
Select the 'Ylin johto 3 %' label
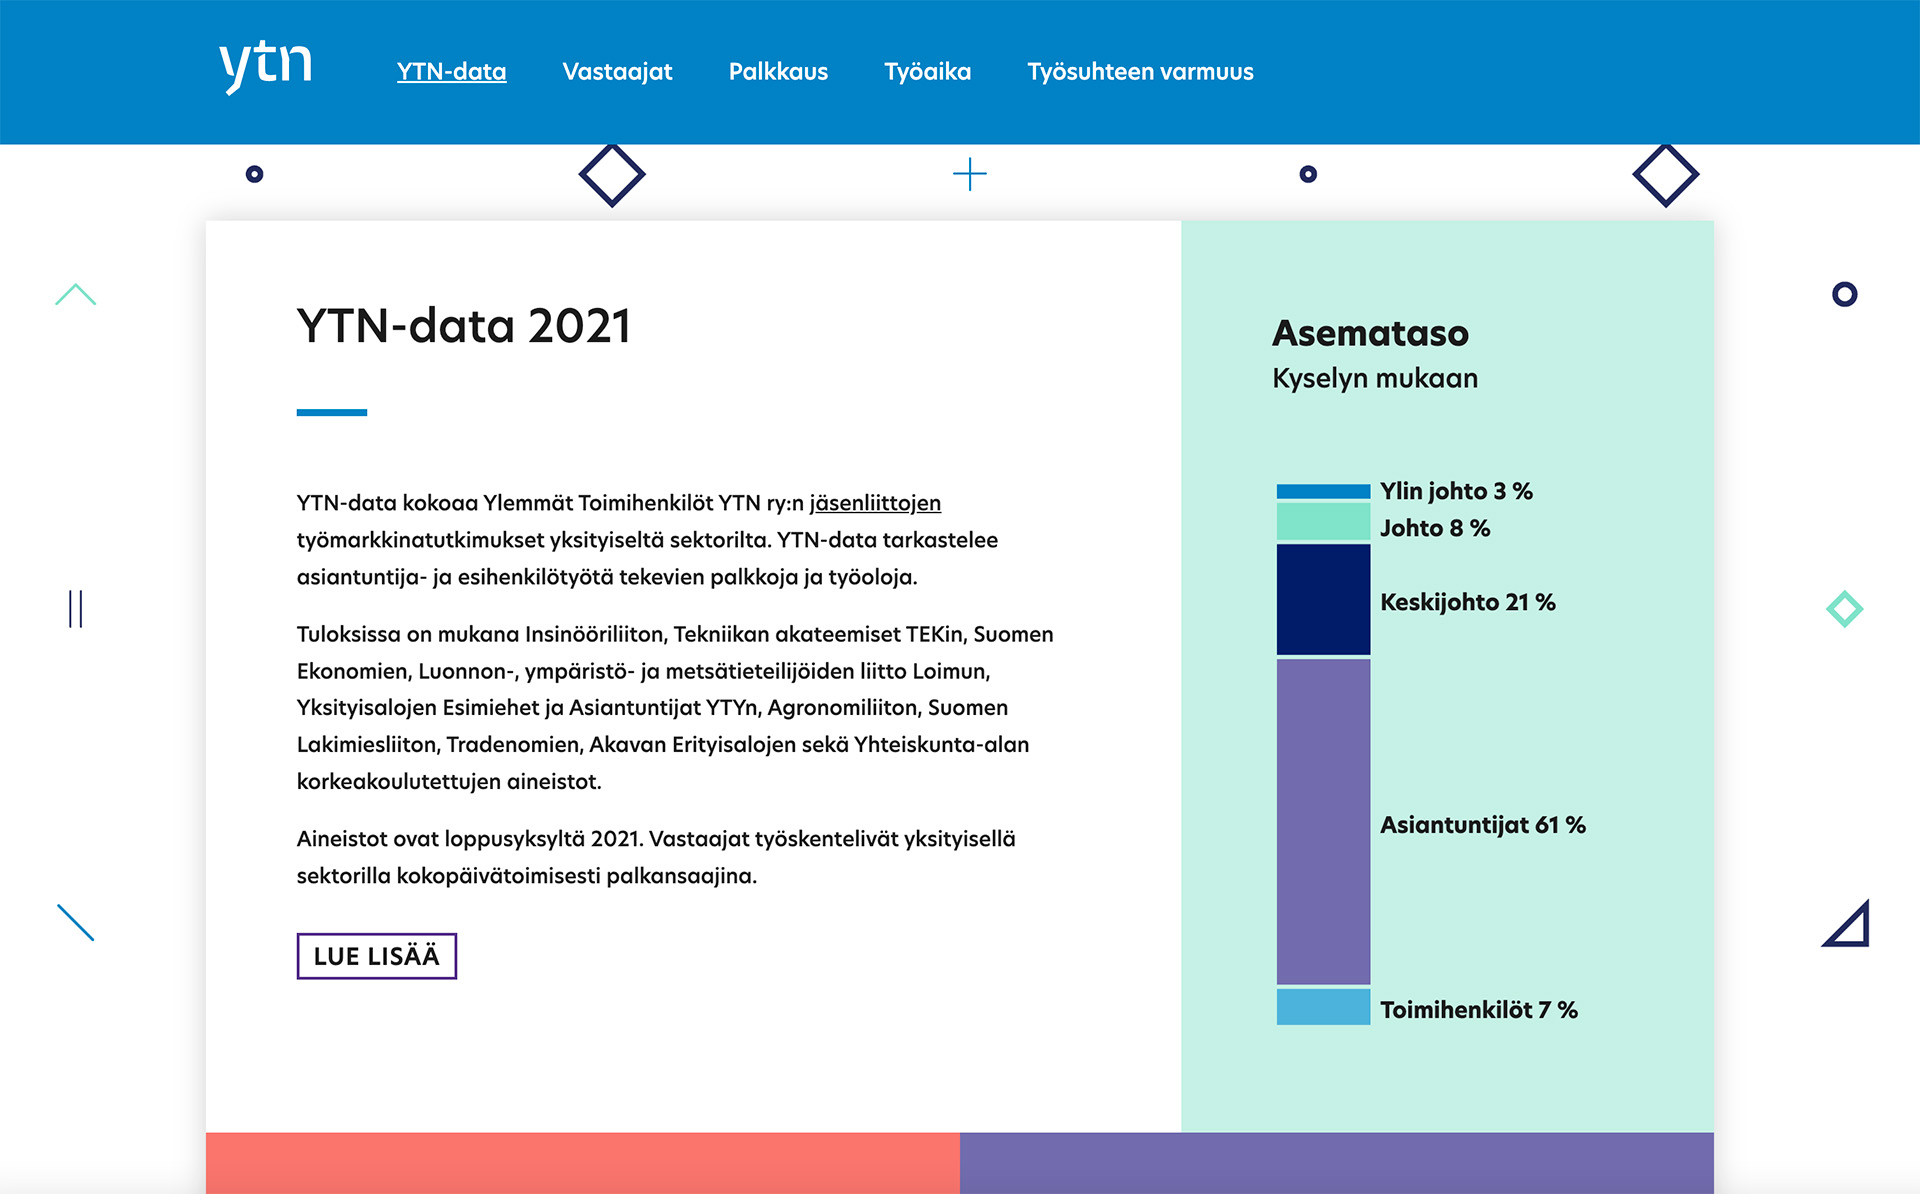pyautogui.click(x=1456, y=491)
